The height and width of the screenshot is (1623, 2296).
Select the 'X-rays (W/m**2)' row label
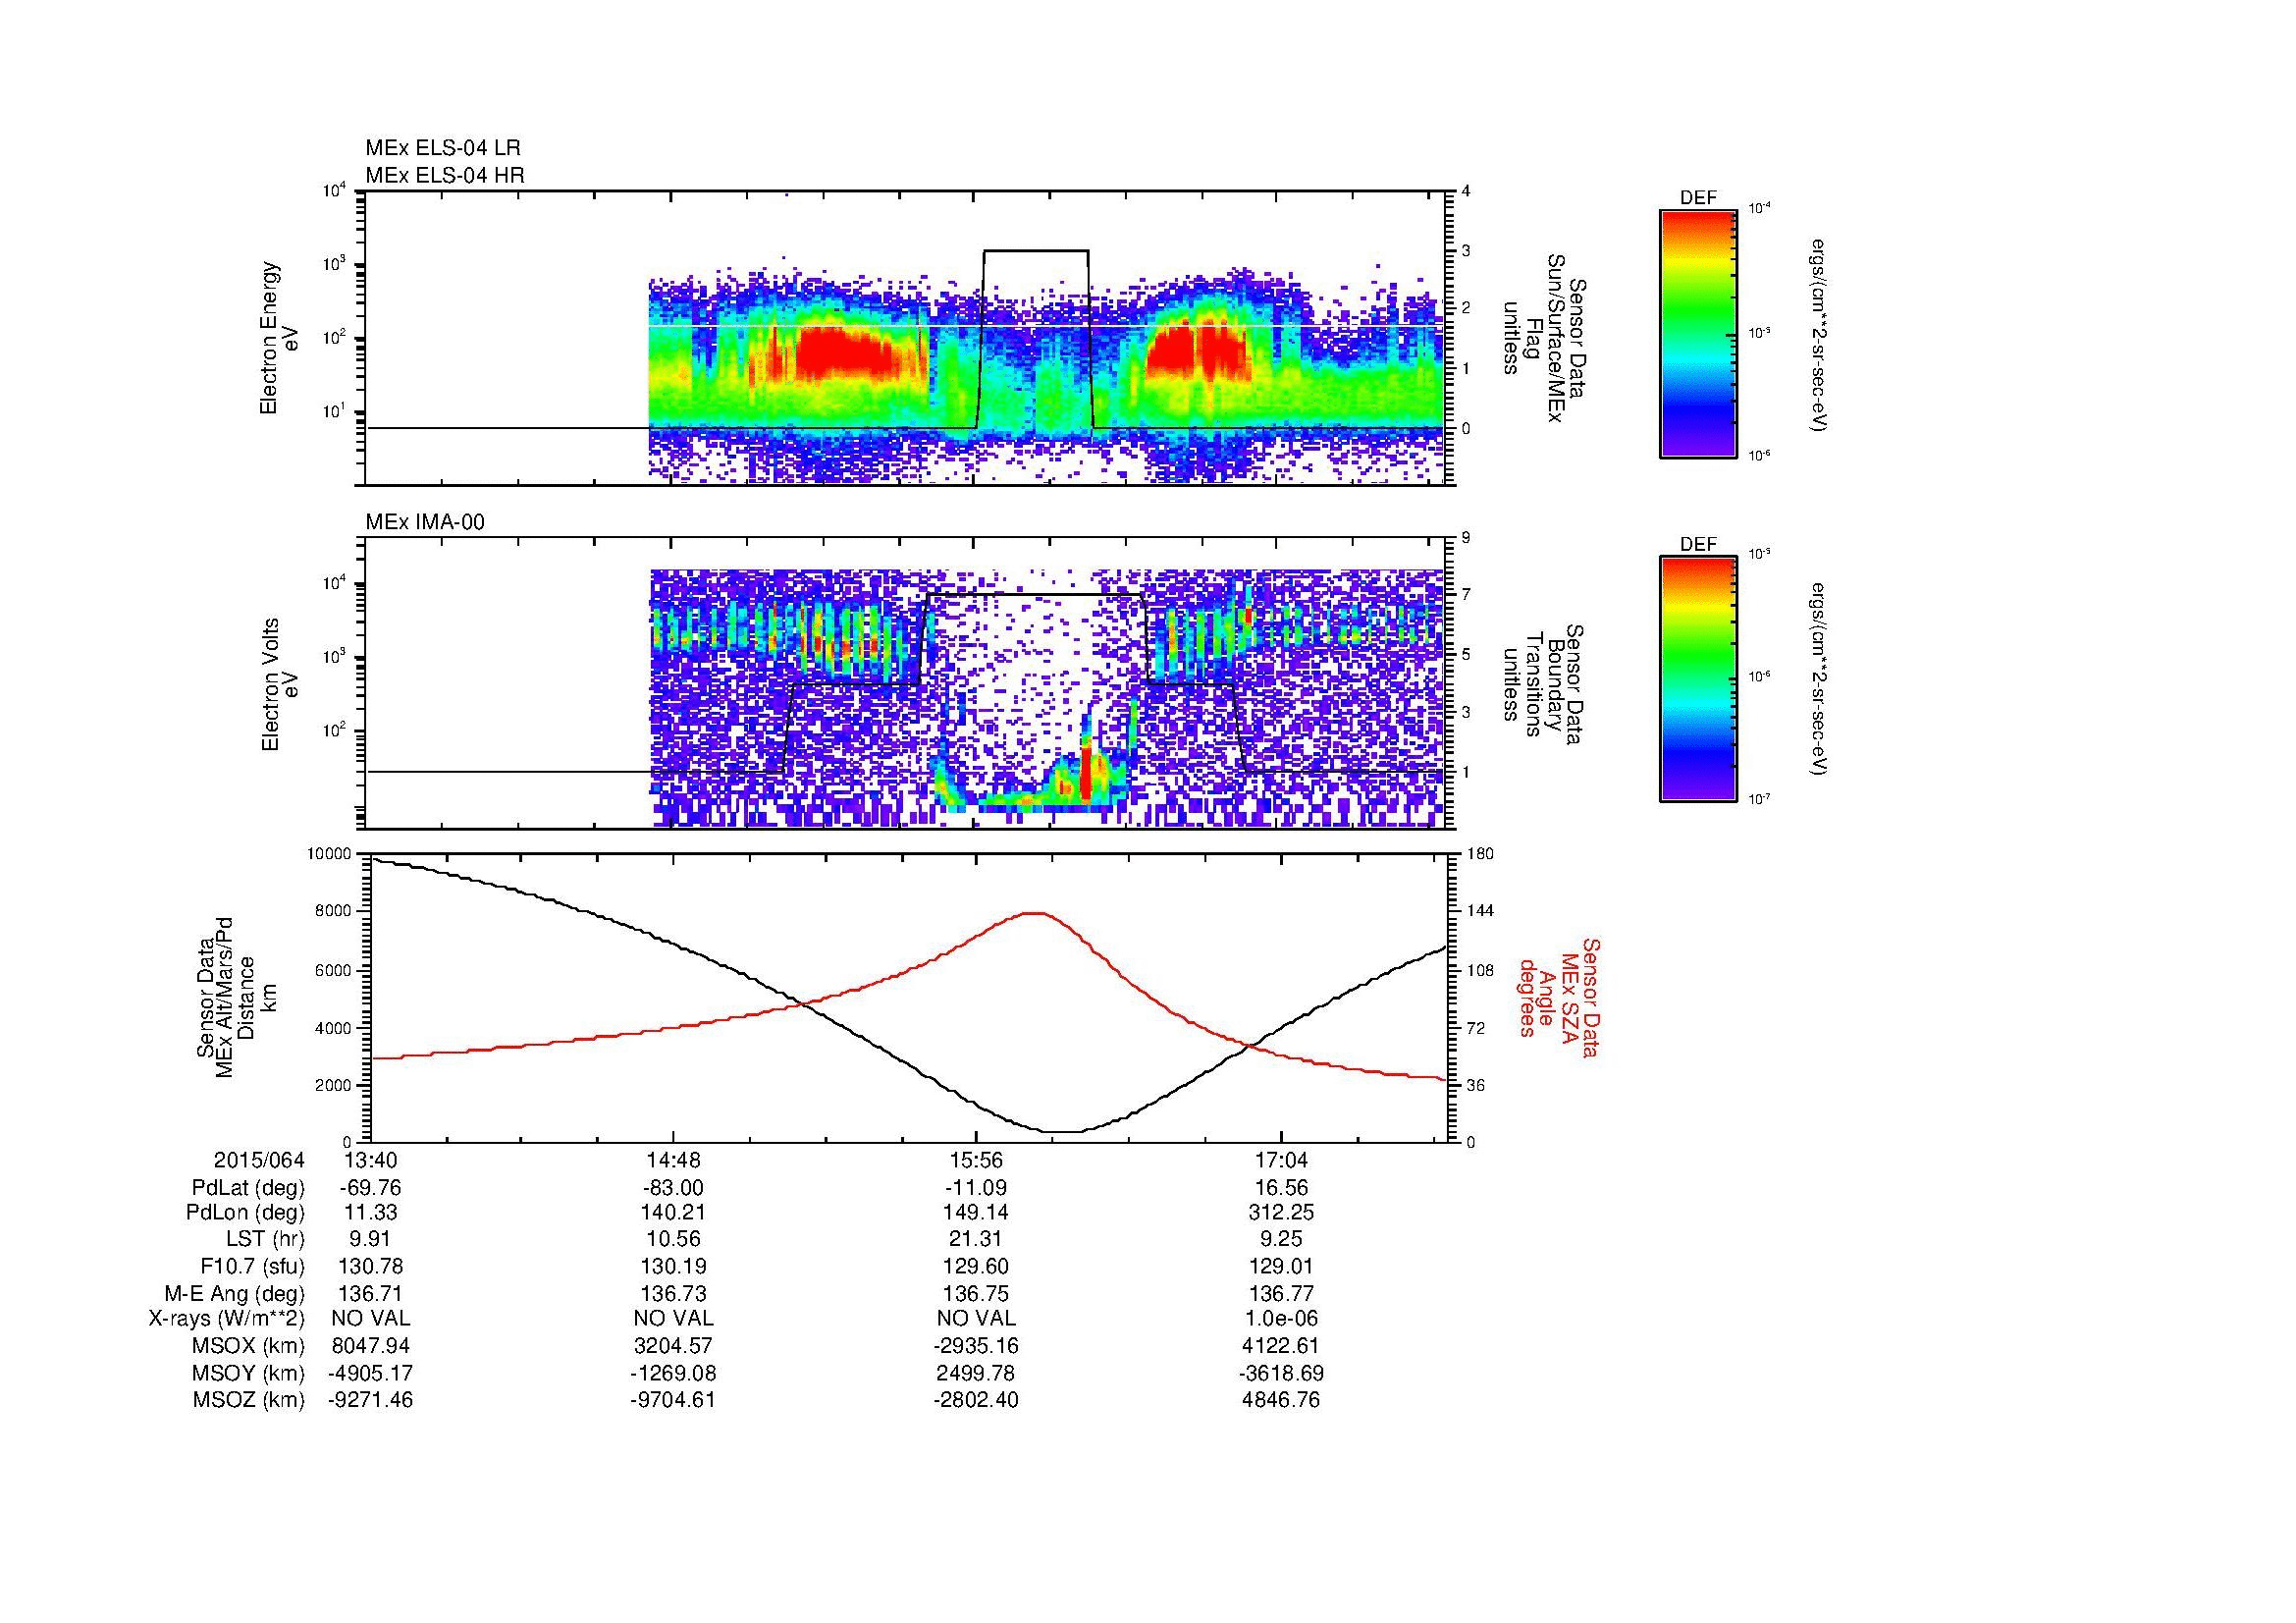point(227,1319)
